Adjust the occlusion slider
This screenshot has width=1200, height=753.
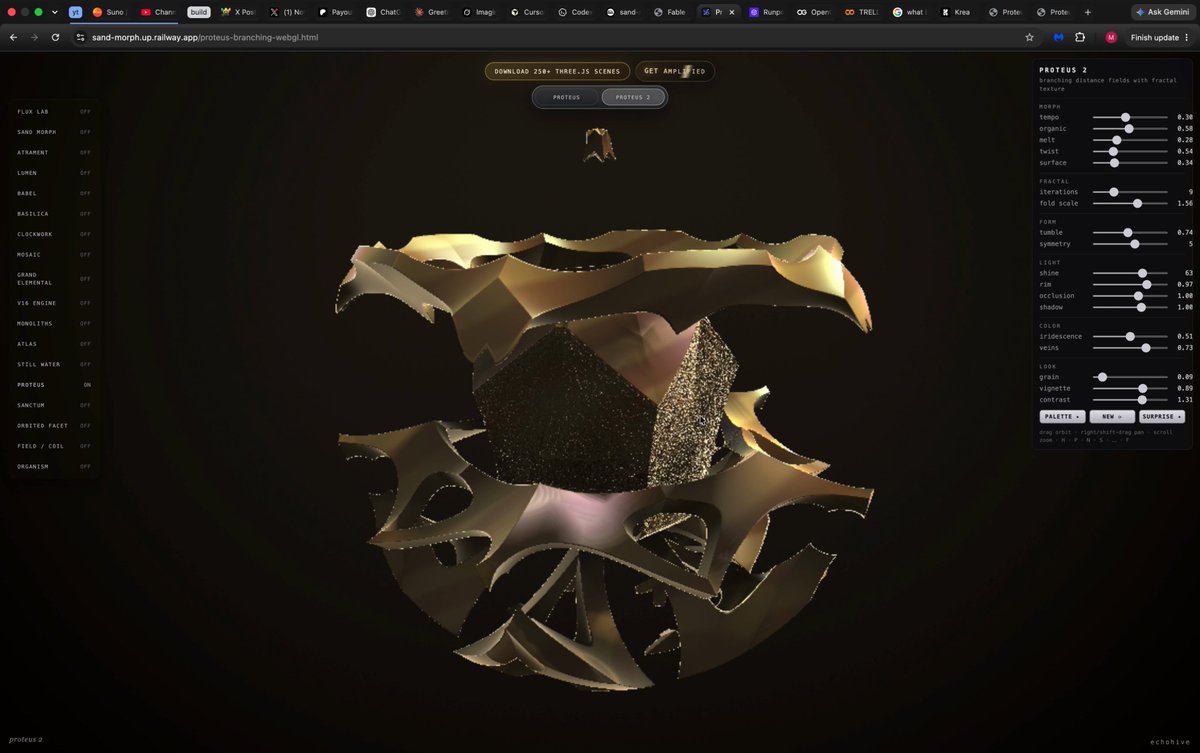point(1130,296)
